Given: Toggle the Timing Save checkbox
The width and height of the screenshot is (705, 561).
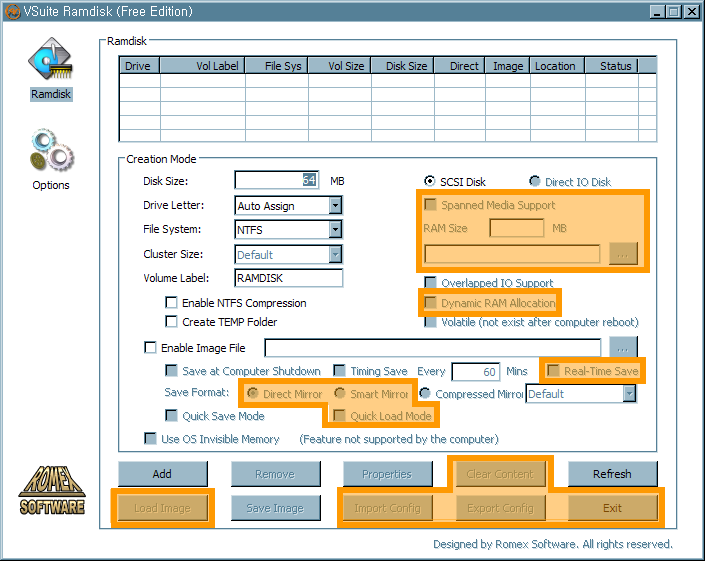Looking at the screenshot, I should (x=339, y=371).
